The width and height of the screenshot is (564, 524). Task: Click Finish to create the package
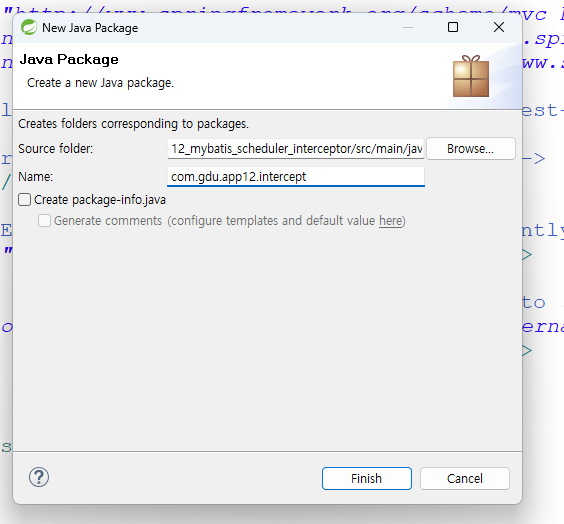pos(367,479)
